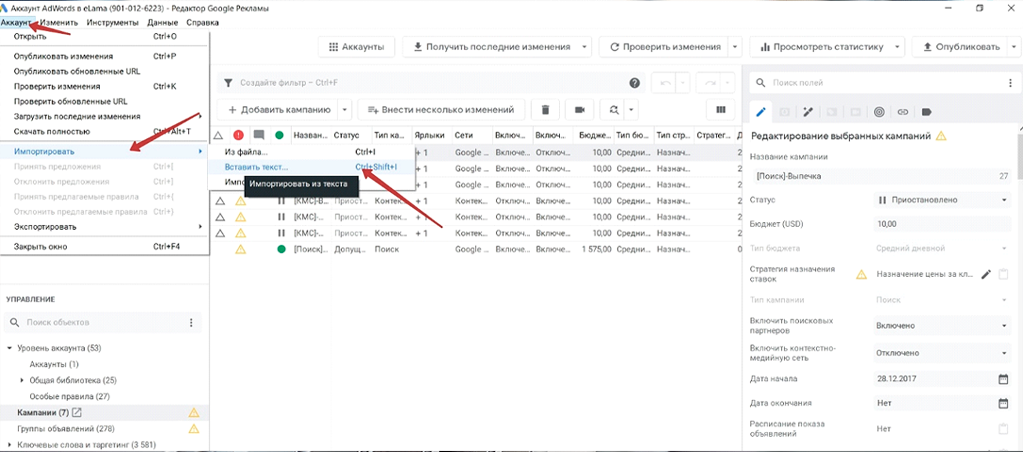Tick the checkbox next to Тип кампании
This screenshot has height=452, width=1023.
pos(1003,300)
